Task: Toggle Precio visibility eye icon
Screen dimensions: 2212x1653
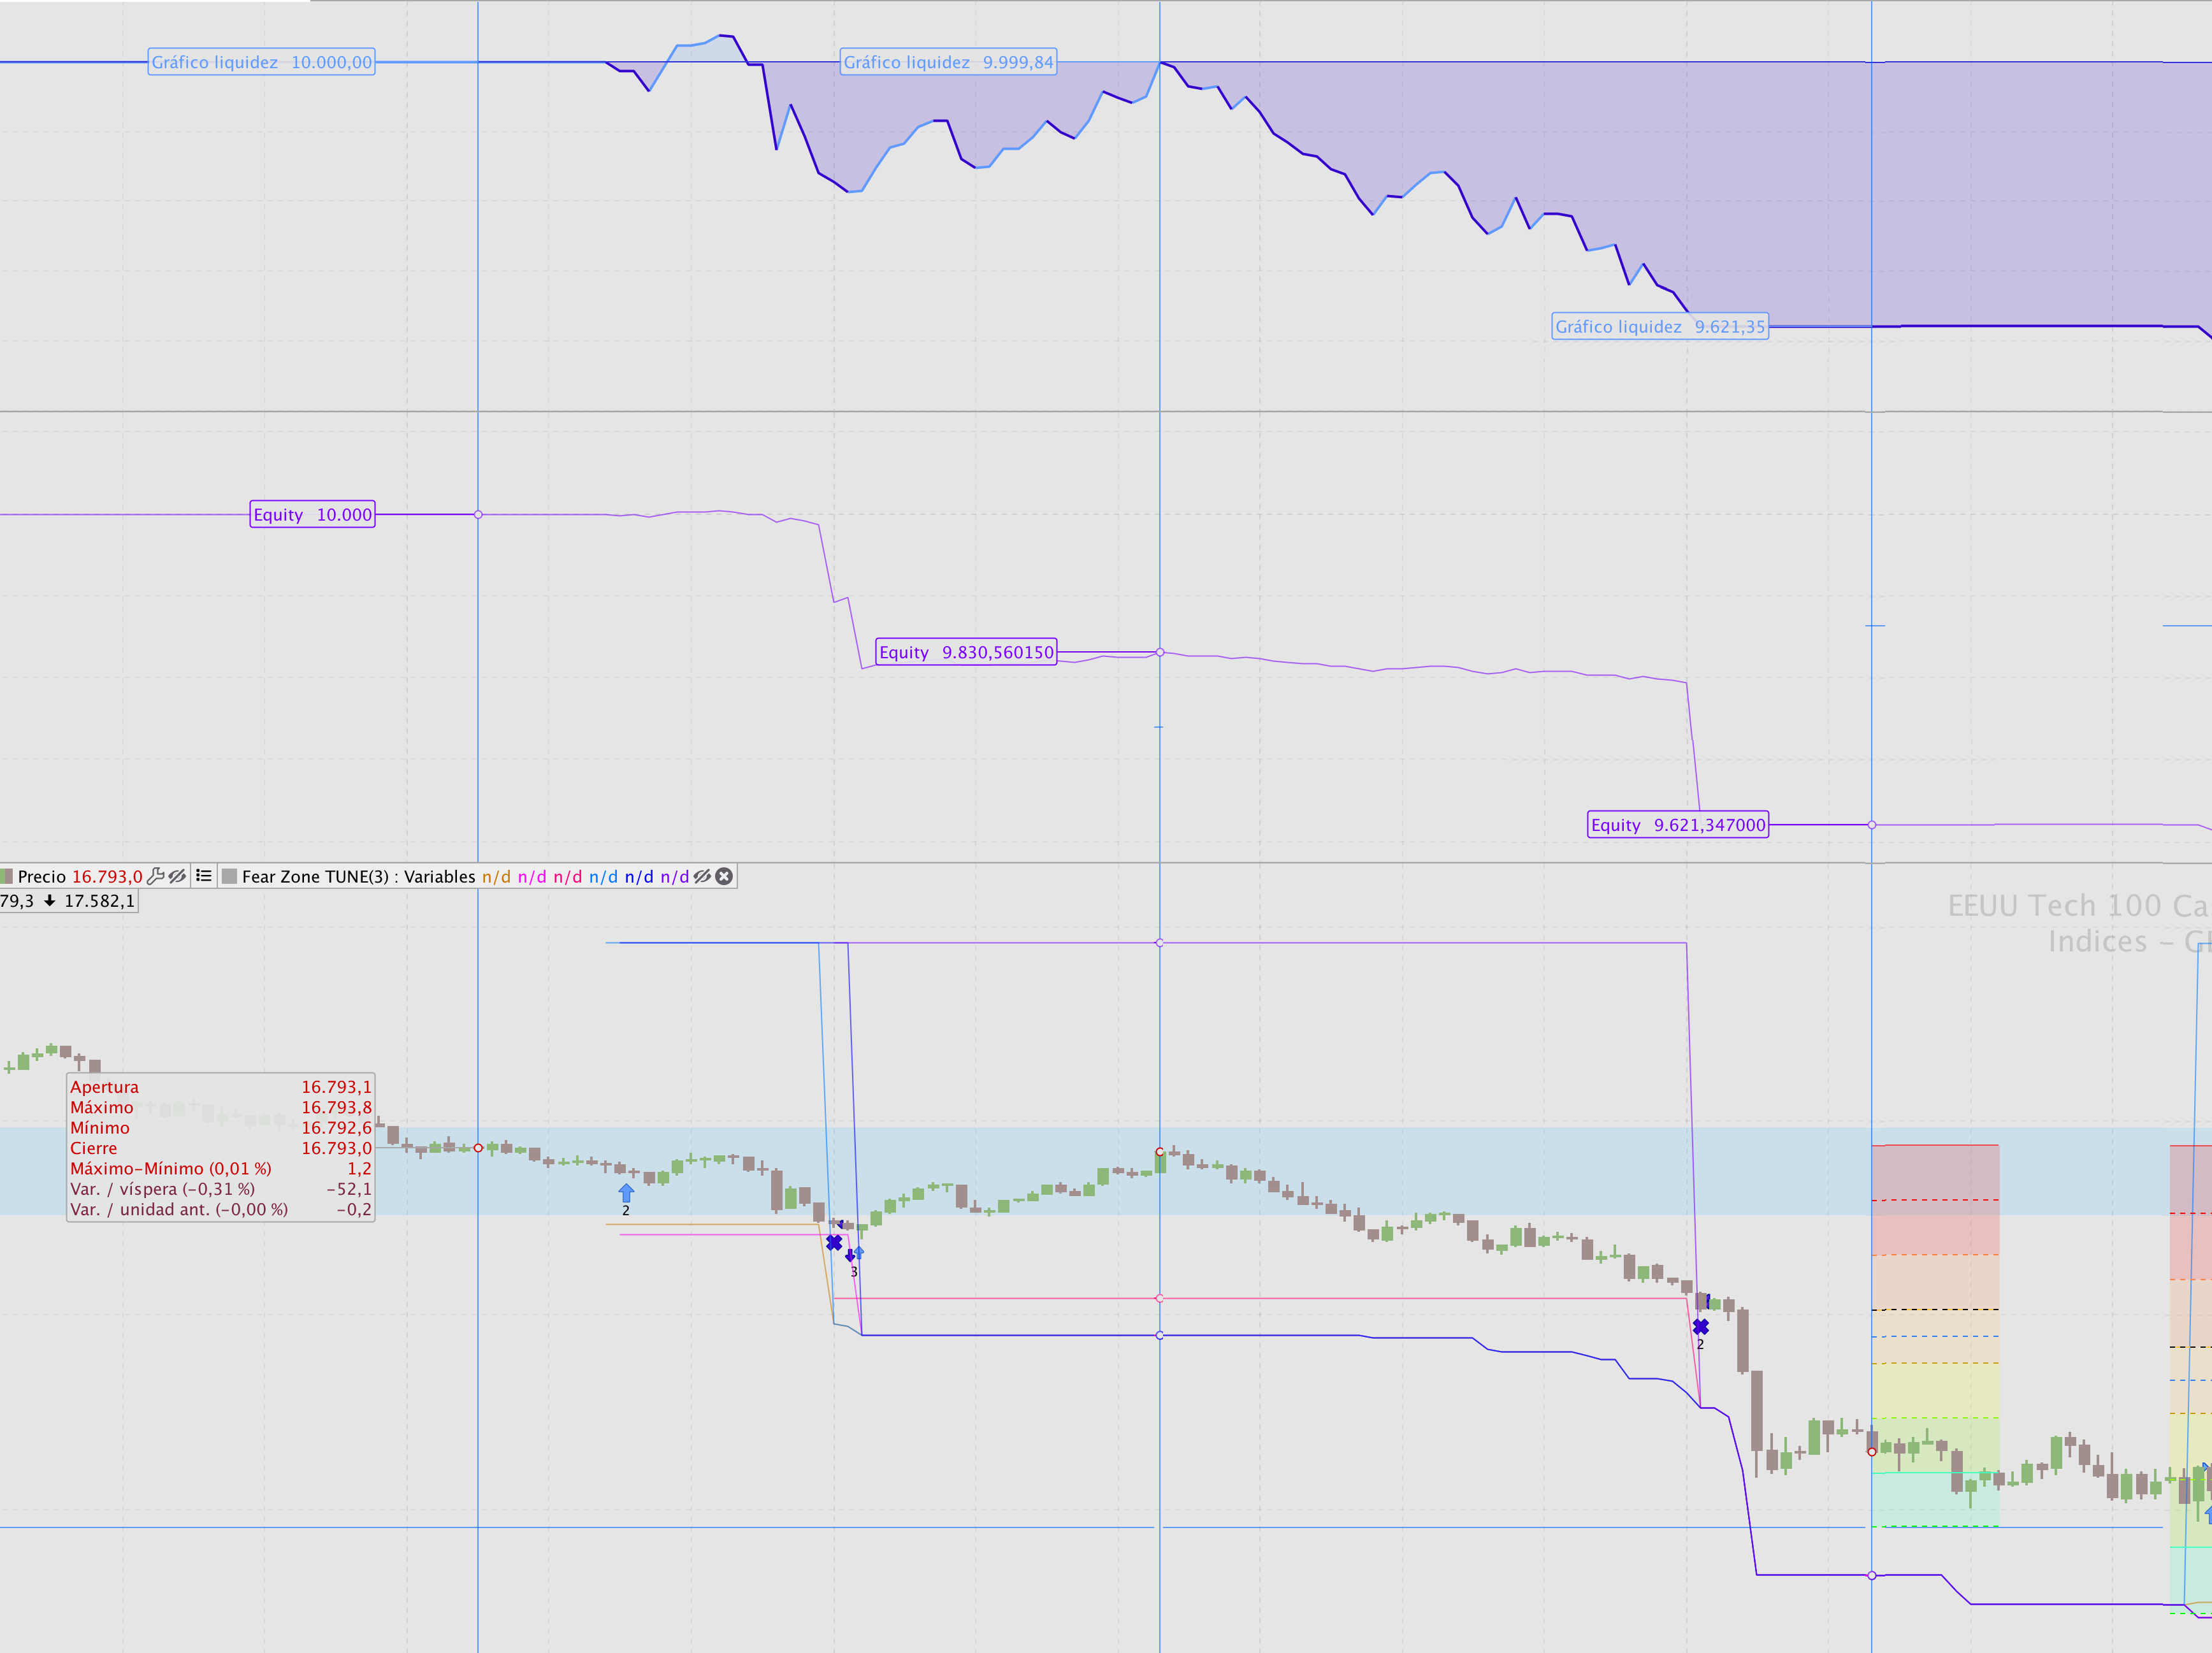Action: click(x=177, y=877)
